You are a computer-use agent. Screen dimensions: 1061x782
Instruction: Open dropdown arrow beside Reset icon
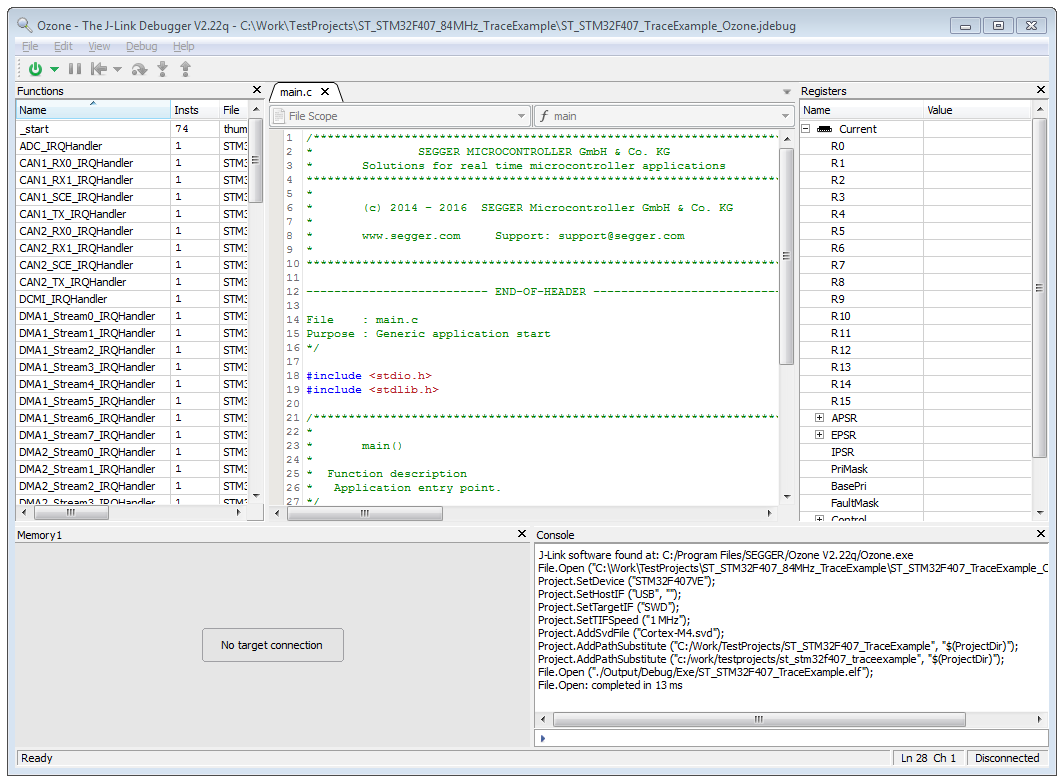point(118,69)
